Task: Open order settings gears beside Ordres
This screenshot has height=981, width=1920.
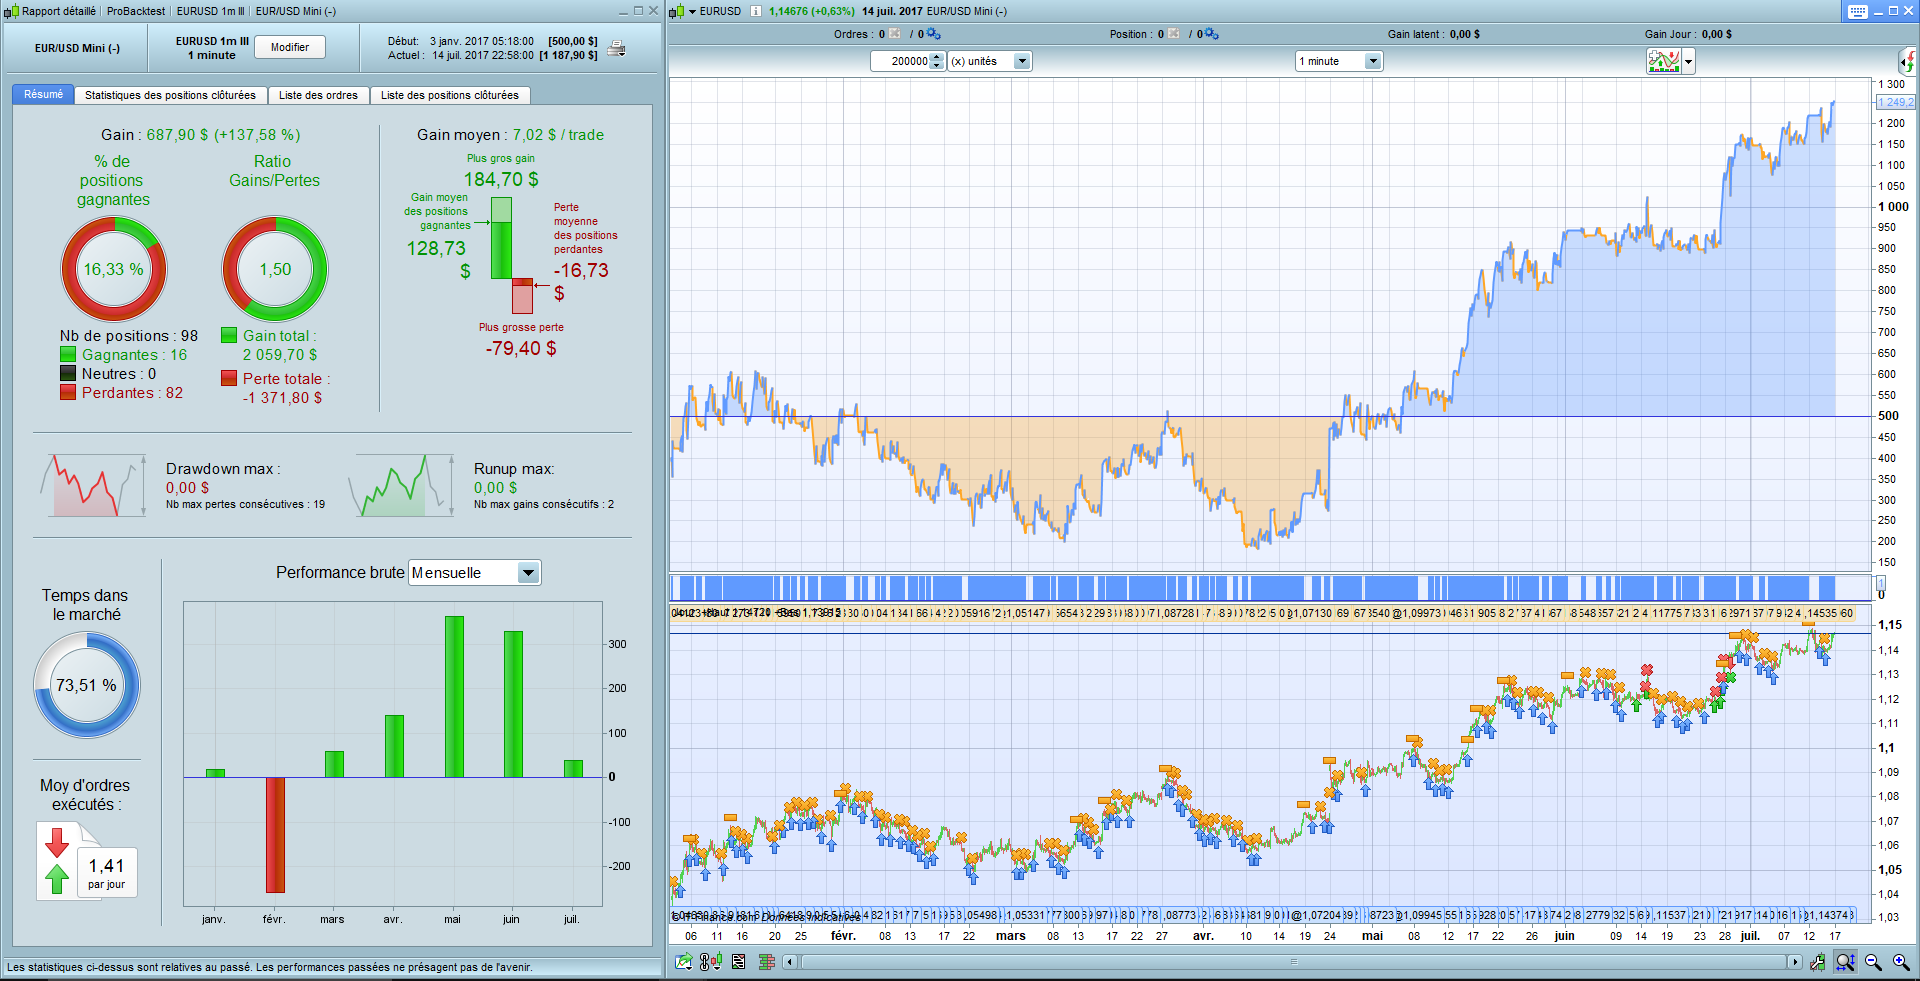Action: (x=933, y=34)
